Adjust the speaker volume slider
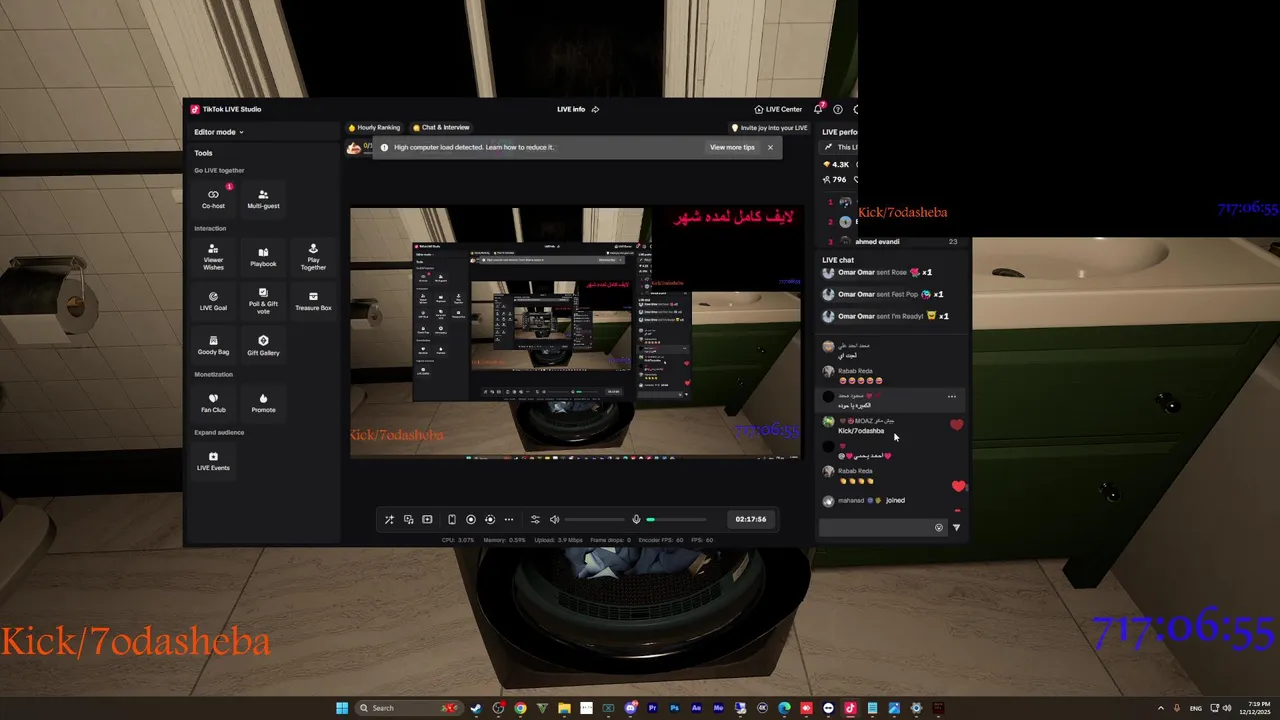 595,519
